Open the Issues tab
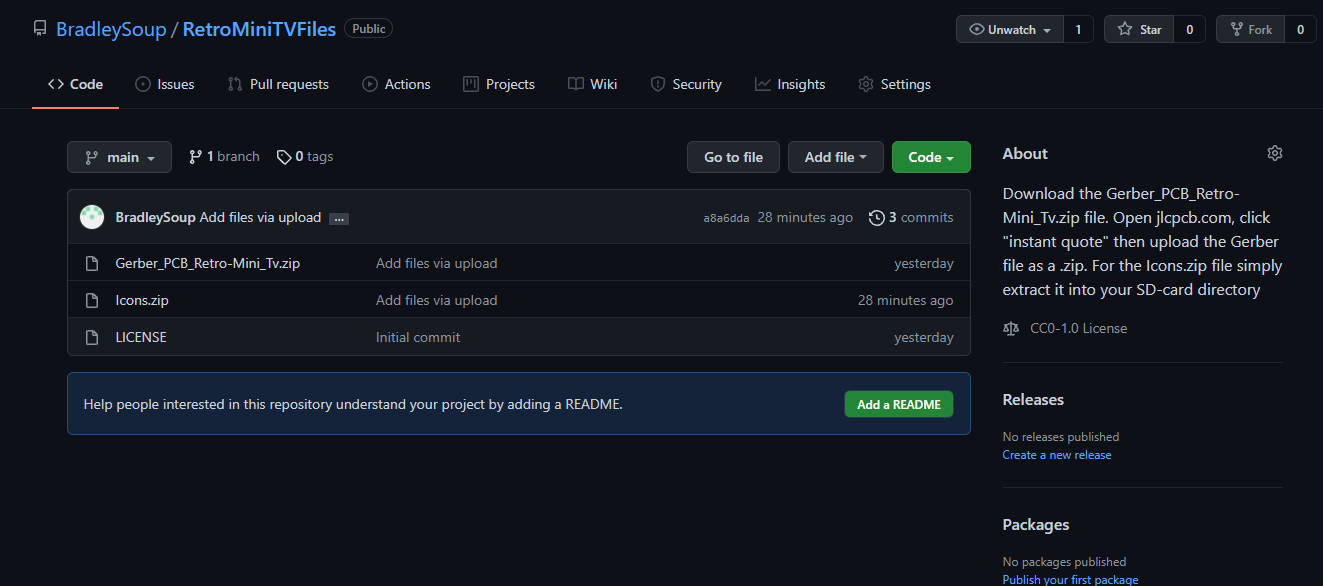 [165, 84]
